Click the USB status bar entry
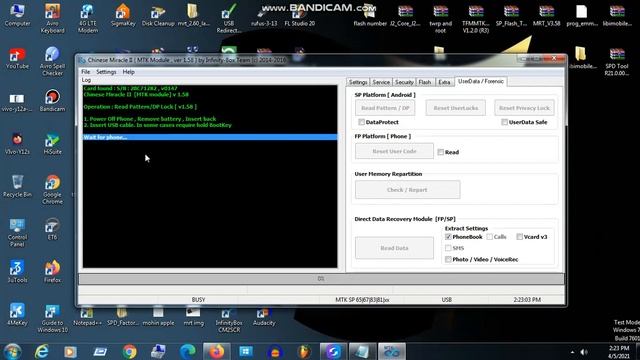Screen dimensions: 640x360 pos(447,300)
